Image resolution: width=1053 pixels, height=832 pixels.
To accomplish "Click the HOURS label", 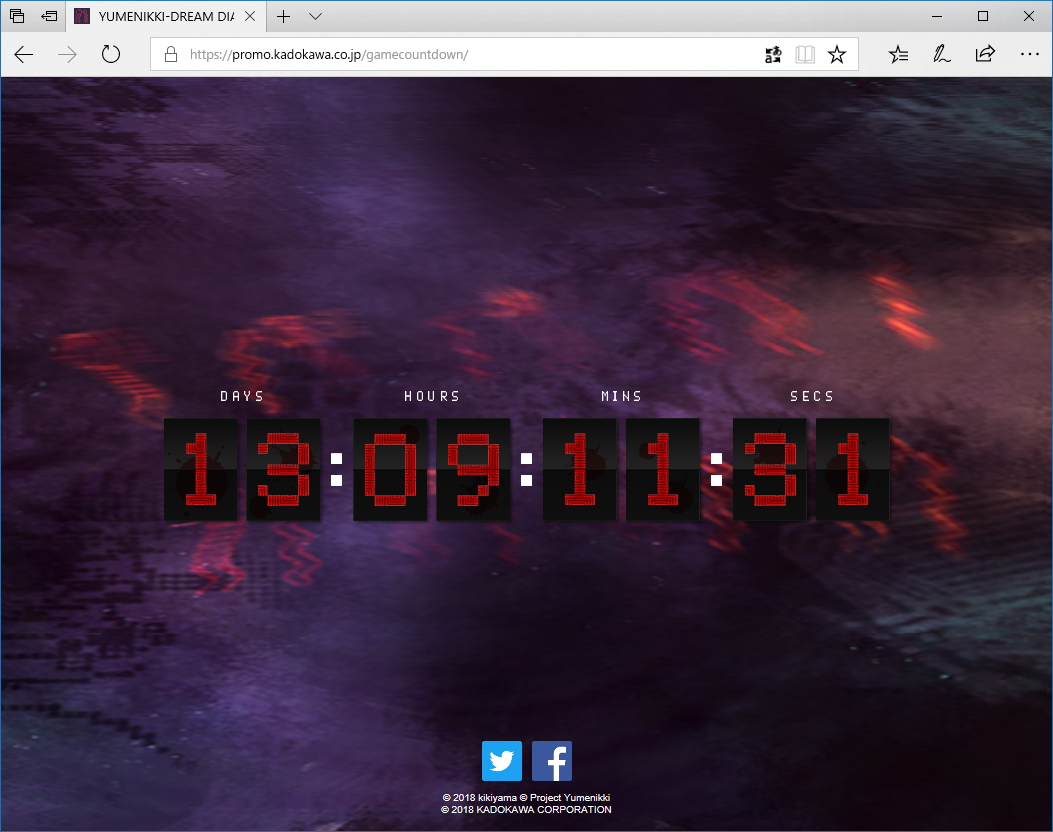I will [432, 396].
